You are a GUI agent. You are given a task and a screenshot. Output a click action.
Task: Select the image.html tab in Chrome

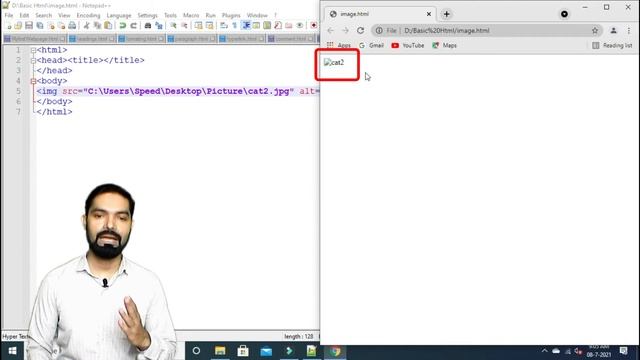(x=380, y=14)
